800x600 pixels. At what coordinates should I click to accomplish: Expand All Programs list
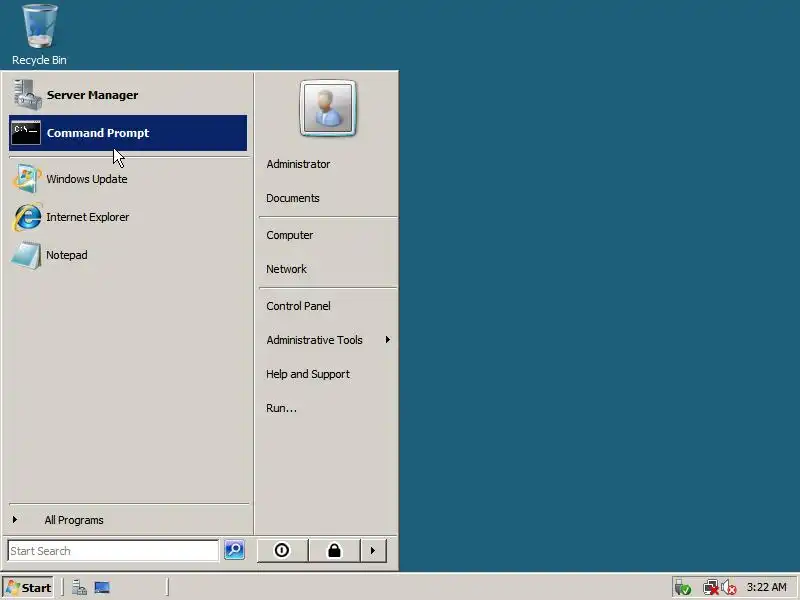tap(128, 520)
